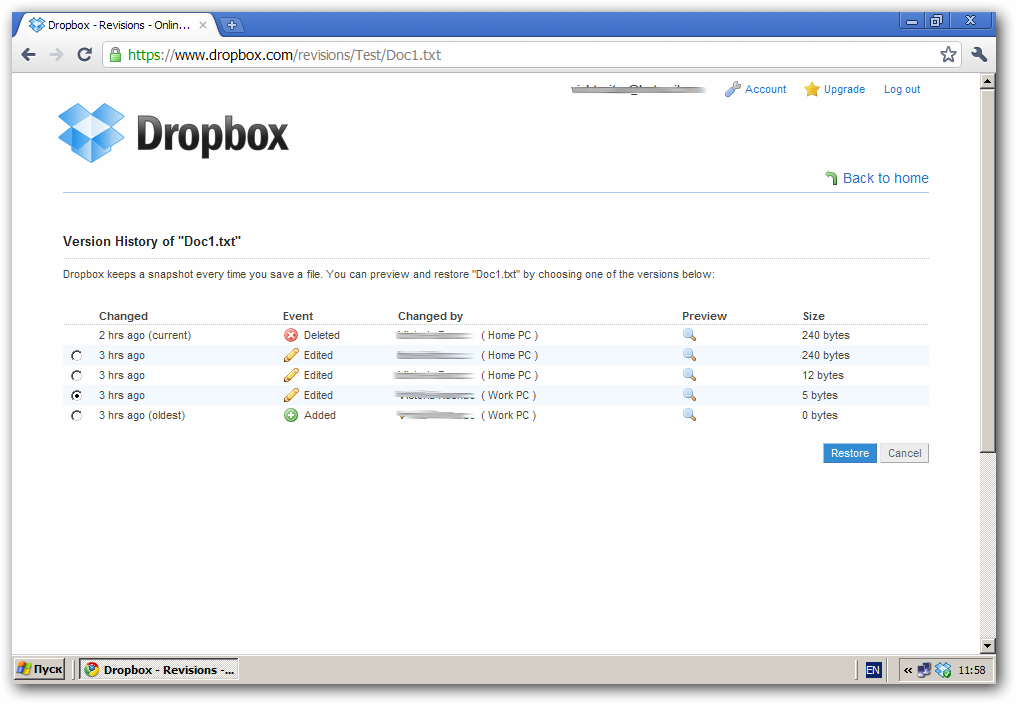This screenshot has width=1016, height=704.
Task: Click the browser forward arrow
Action: pyautogui.click(x=56, y=55)
